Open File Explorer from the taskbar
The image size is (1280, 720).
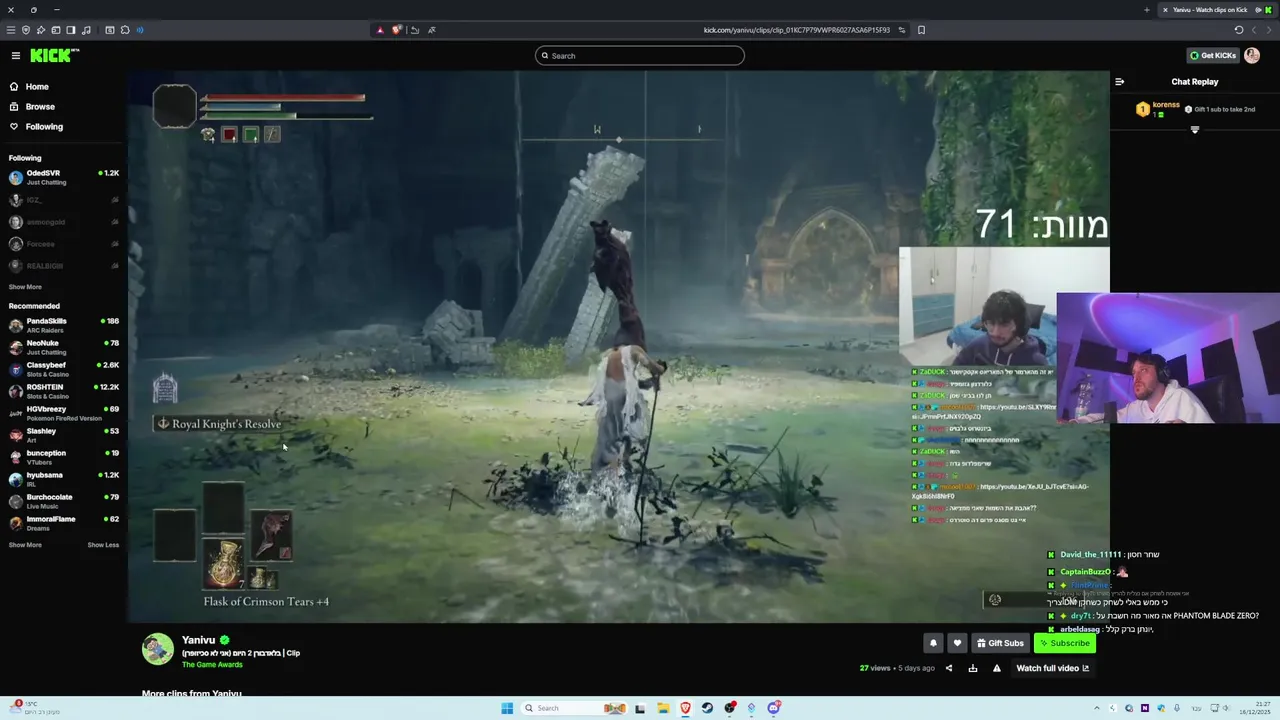[663, 708]
